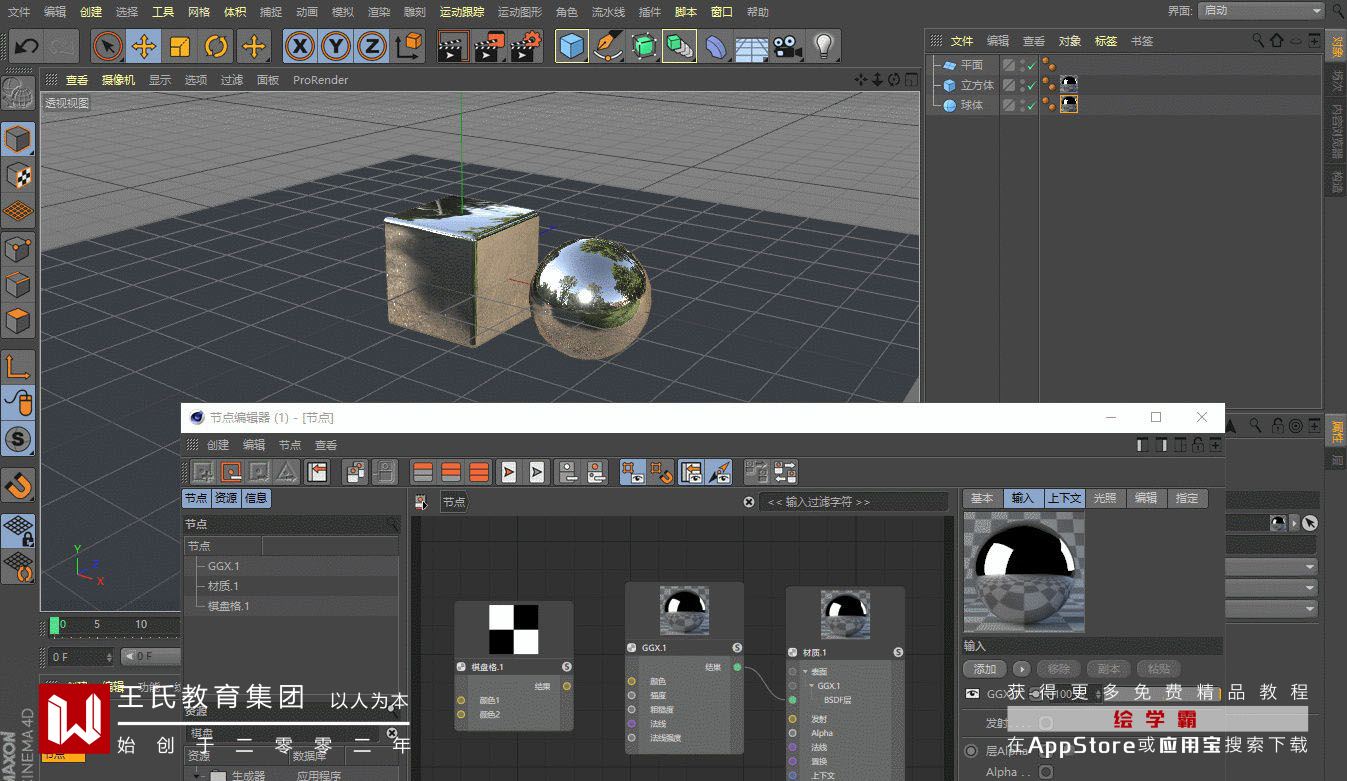The image size is (1347, 781).
Task: Collapse the 表面 group in 材质.1 node
Action: click(x=805, y=672)
